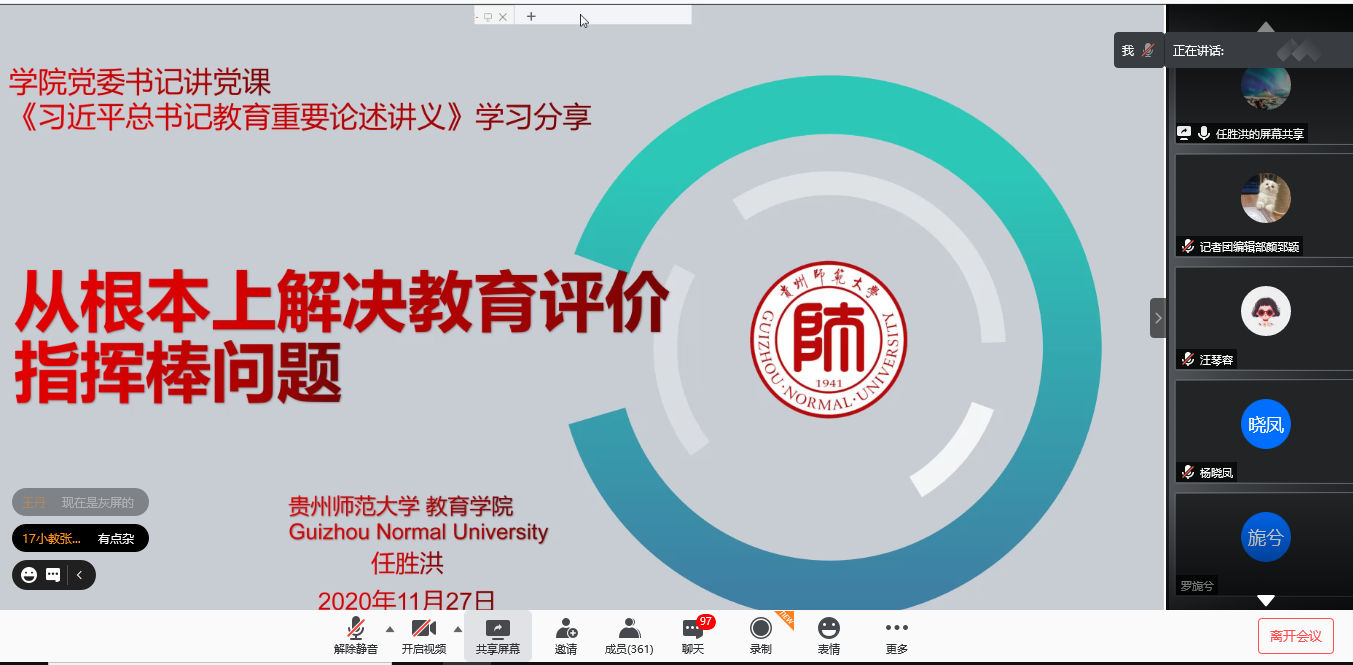Screen dimensions: 1353x665
Task: Collapse floating chat messages with left chevron
Action: click(x=79, y=575)
